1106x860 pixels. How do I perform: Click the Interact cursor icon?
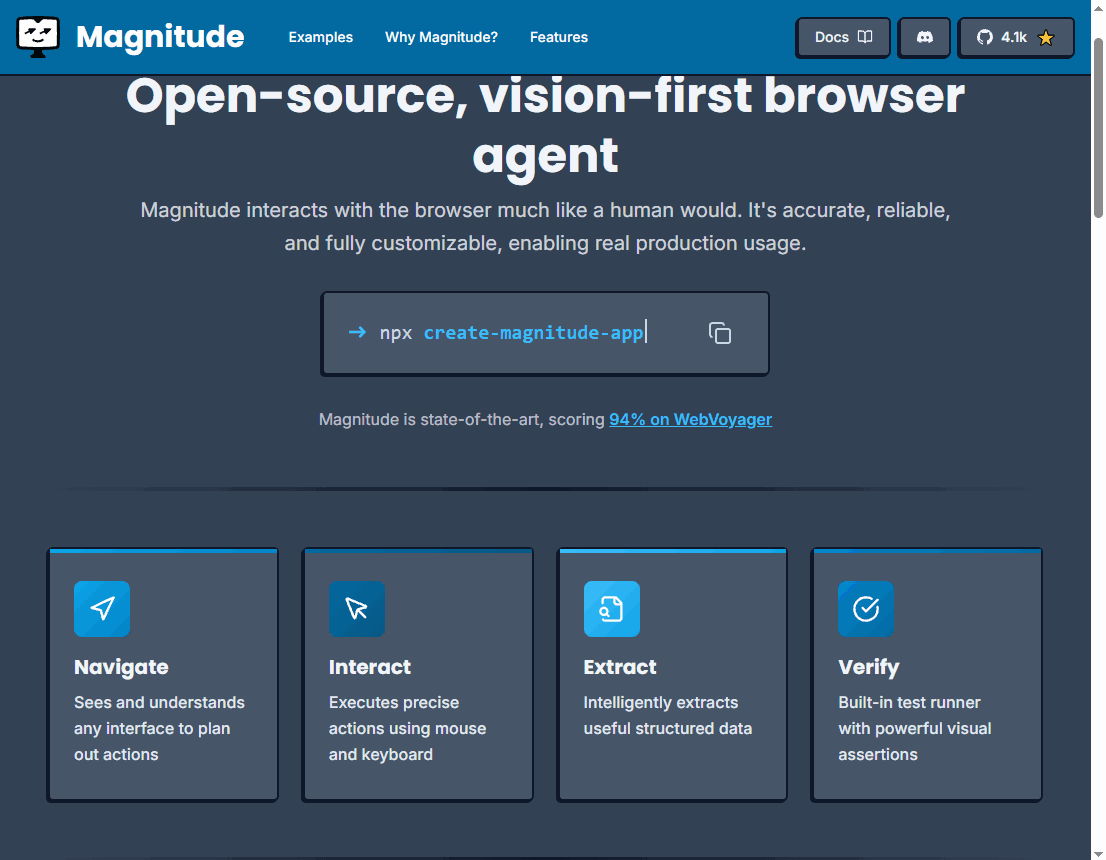pyautogui.click(x=357, y=609)
